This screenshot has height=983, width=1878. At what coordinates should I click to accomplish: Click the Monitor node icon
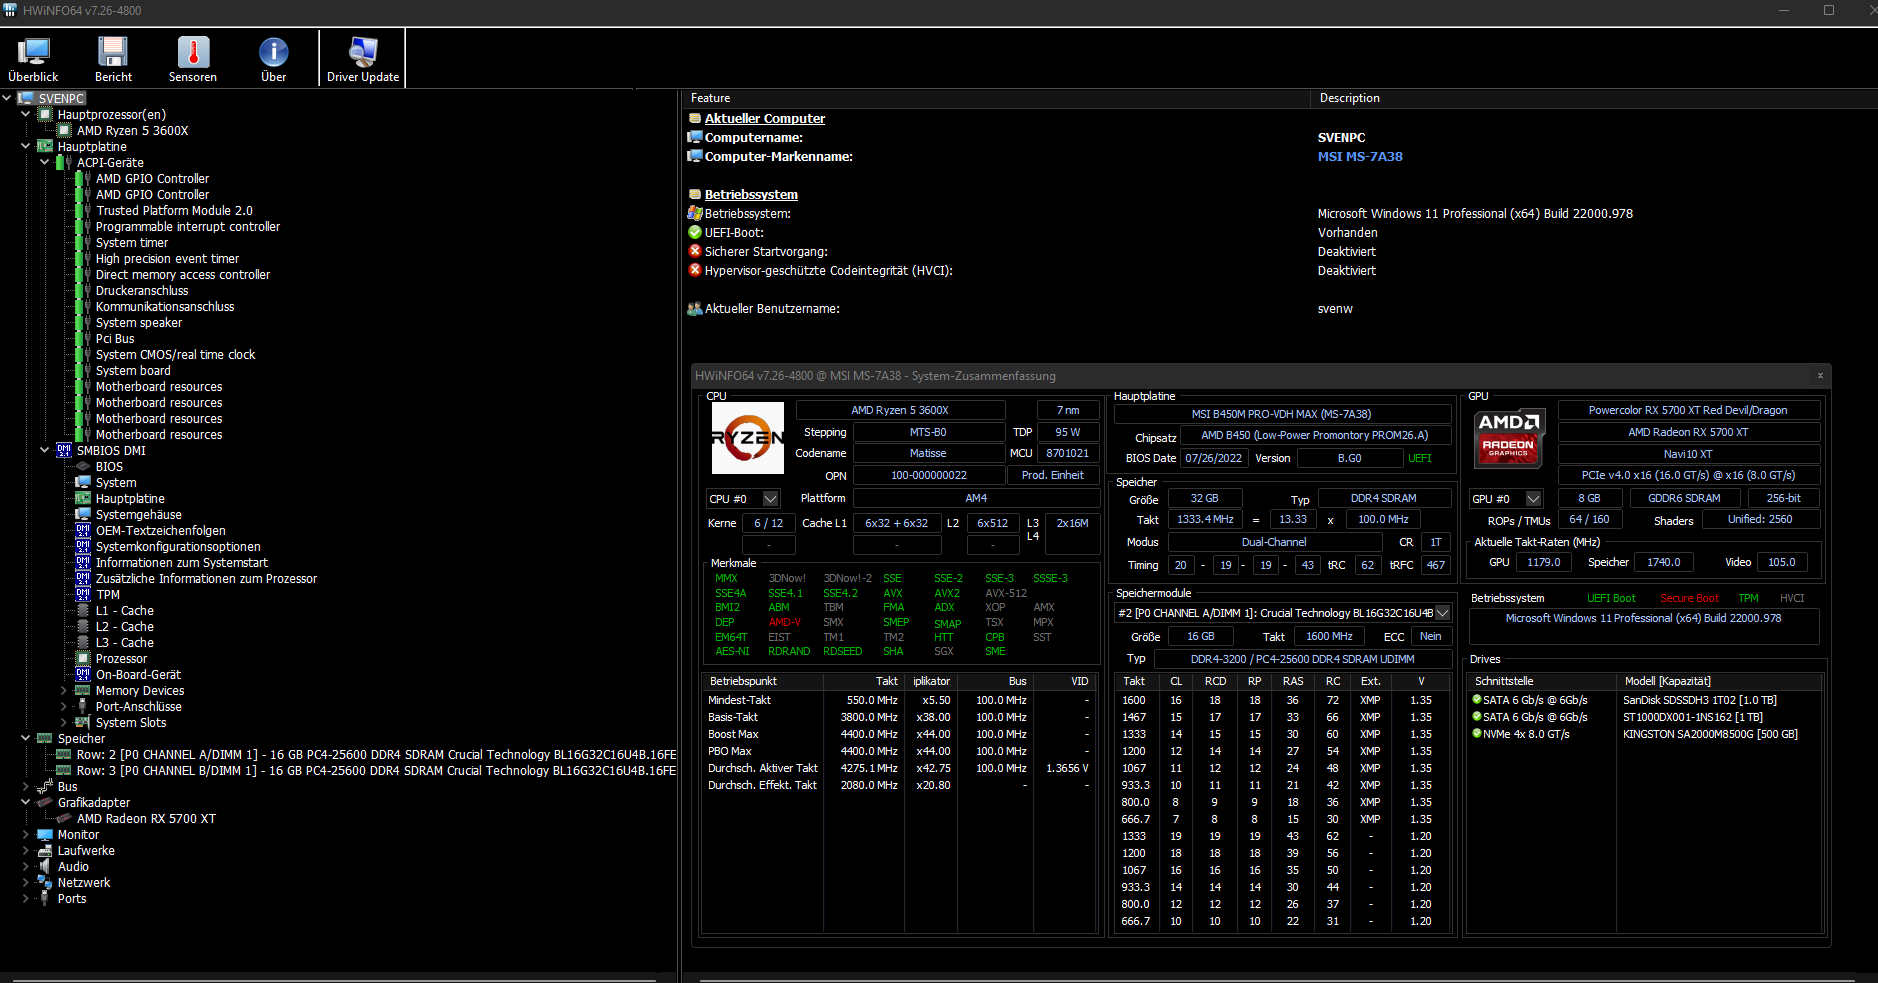(x=45, y=834)
